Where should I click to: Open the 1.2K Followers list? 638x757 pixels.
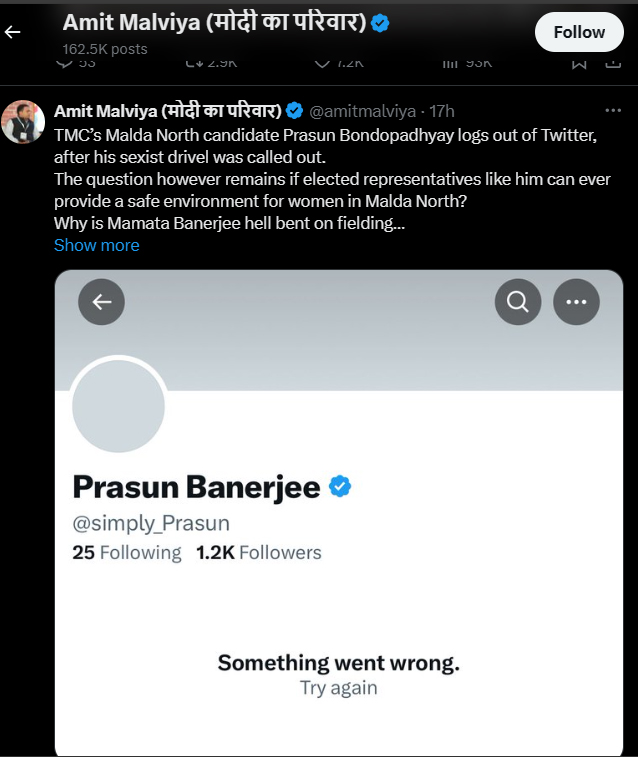point(259,553)
